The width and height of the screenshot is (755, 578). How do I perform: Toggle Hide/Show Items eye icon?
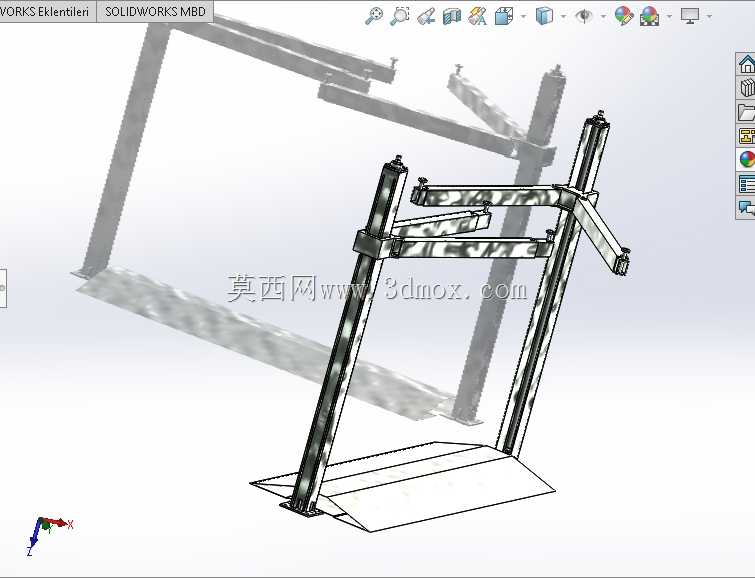click(x=584, y=16)
